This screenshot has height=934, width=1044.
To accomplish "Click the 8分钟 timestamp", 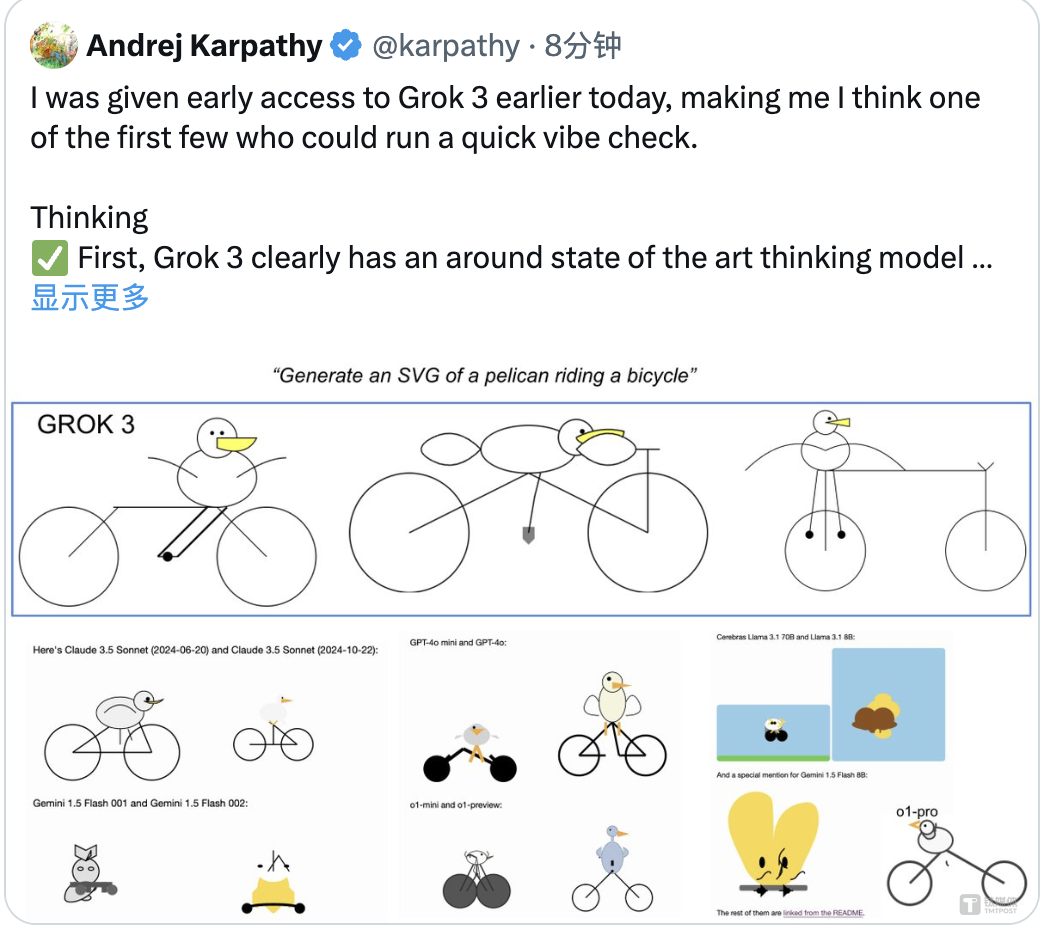I will pos(583,45).
